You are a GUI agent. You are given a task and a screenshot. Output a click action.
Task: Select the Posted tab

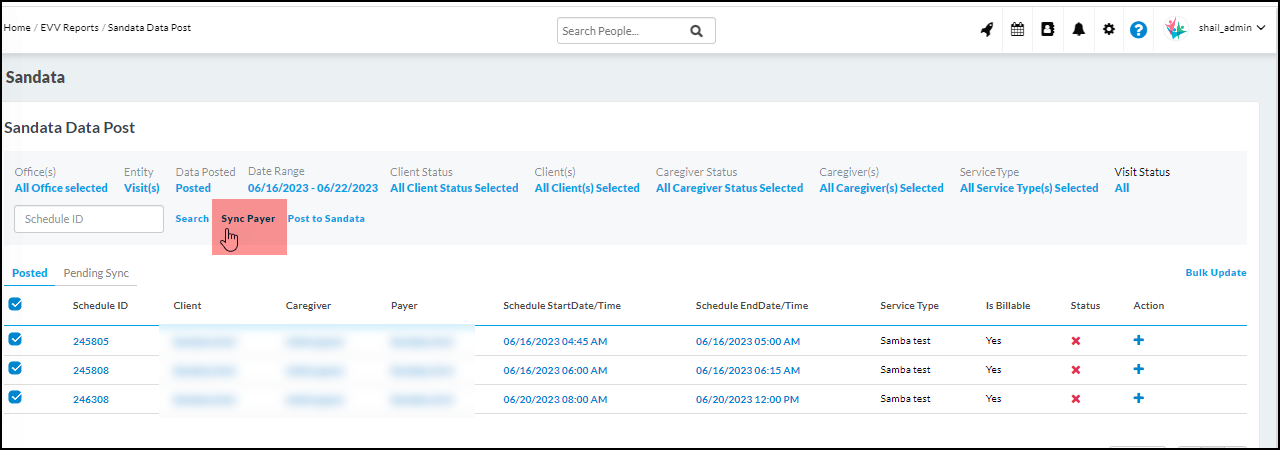click(x=30, y=273)
